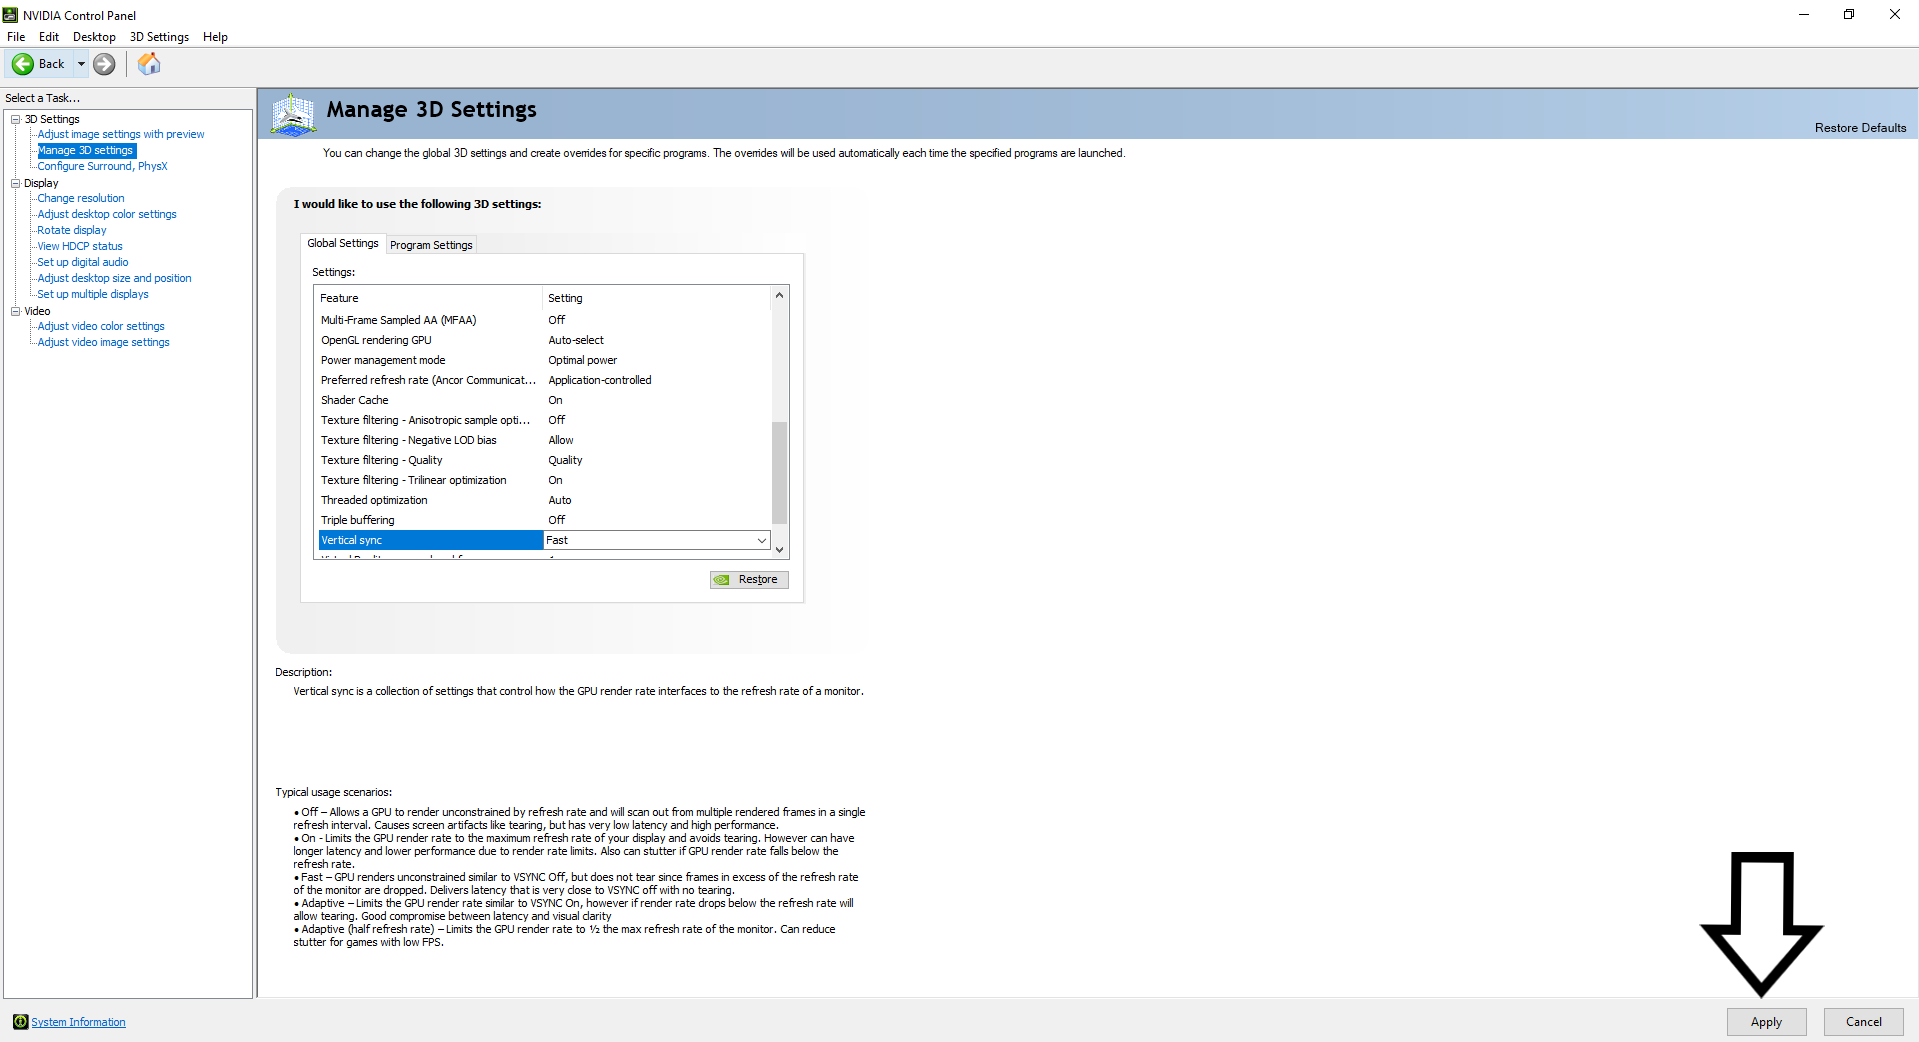Click the Optimal power setting value
The image size is (1919, 1042).
pyautogui.click(x=583, y=360)
